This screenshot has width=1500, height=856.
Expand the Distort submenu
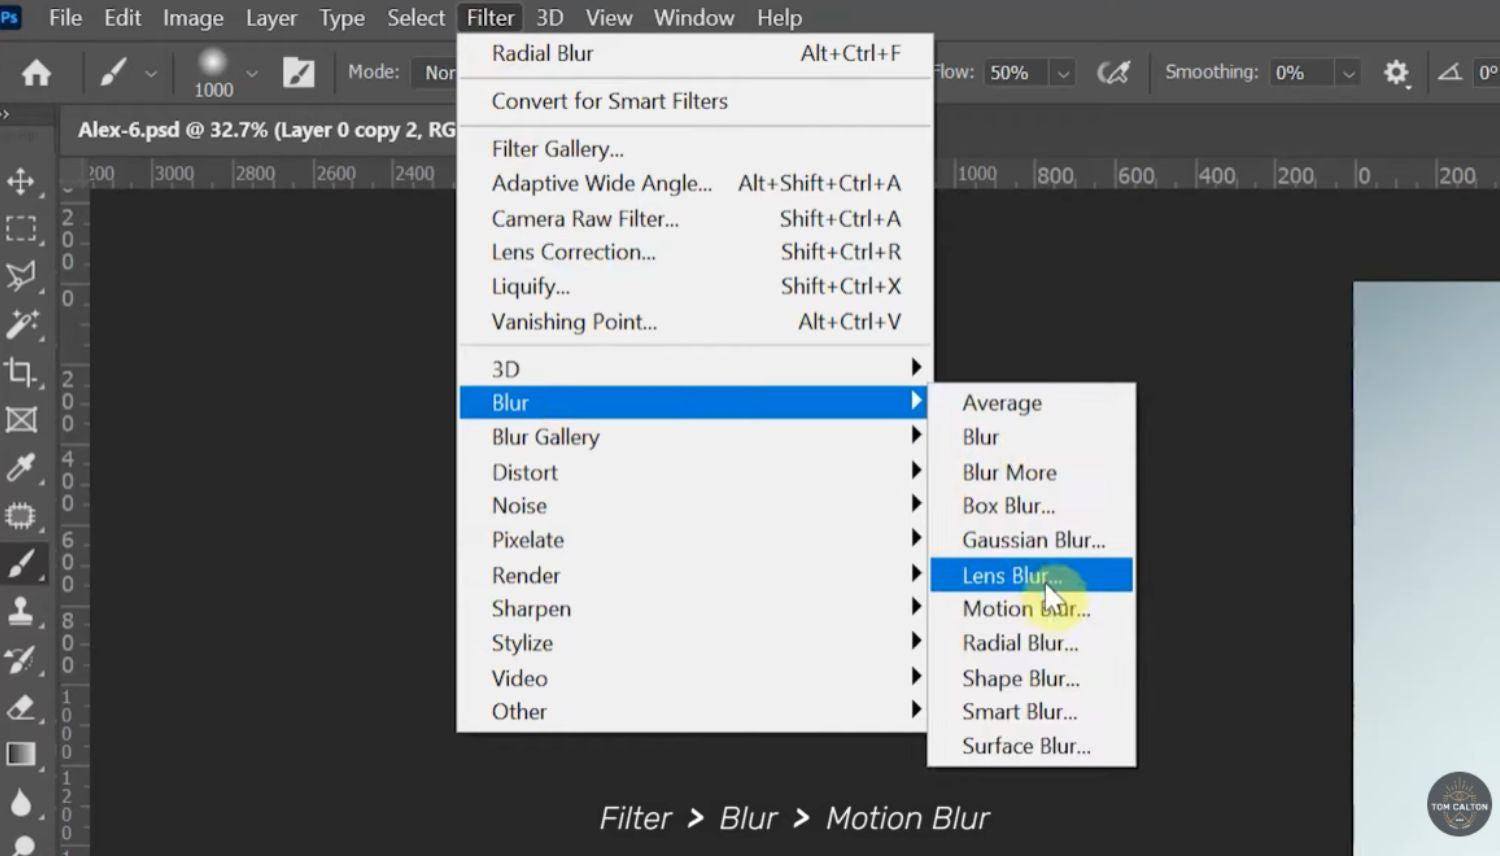(x=694, y=472)
